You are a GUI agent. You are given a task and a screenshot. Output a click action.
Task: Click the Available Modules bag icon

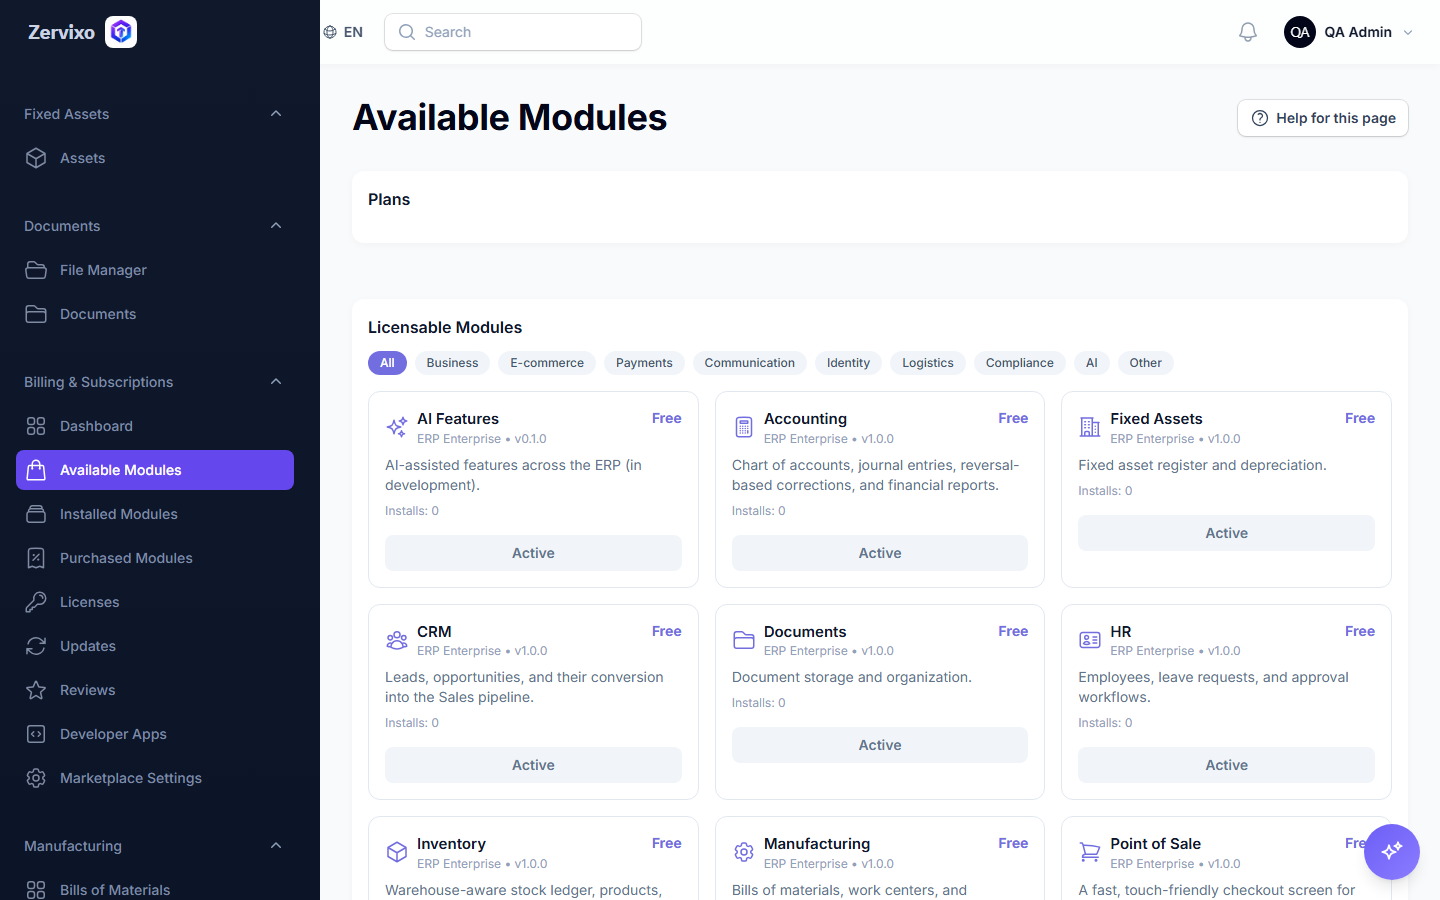click(x=36, y=470)
